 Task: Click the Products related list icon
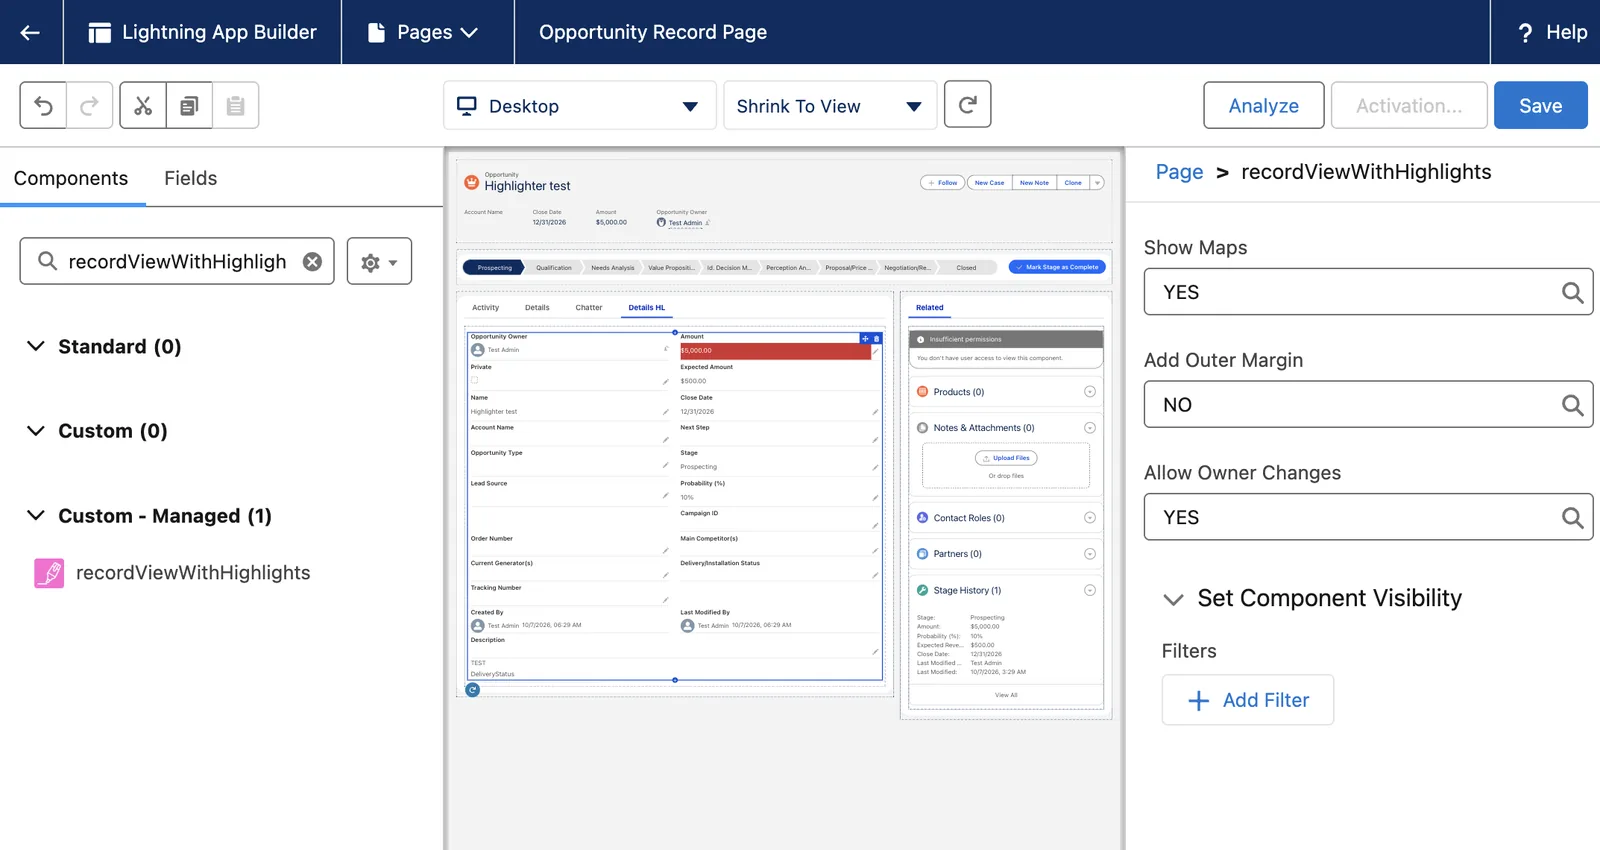[922, 392]
